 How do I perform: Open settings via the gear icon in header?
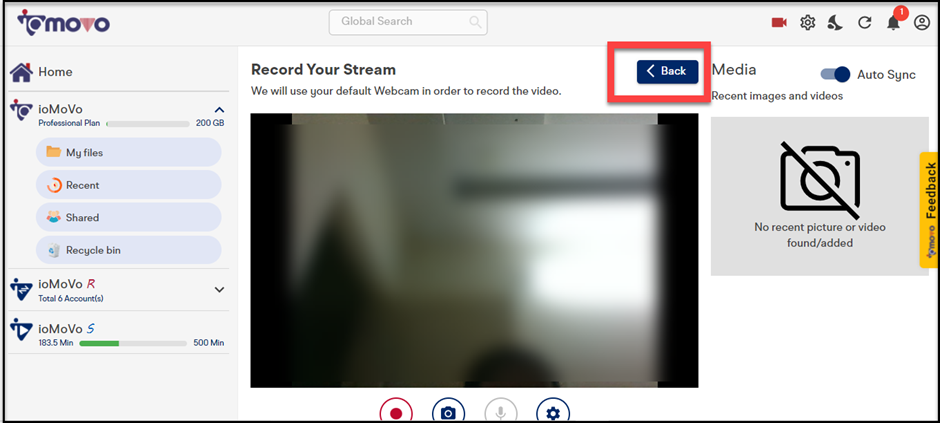(x=808, y=22)
